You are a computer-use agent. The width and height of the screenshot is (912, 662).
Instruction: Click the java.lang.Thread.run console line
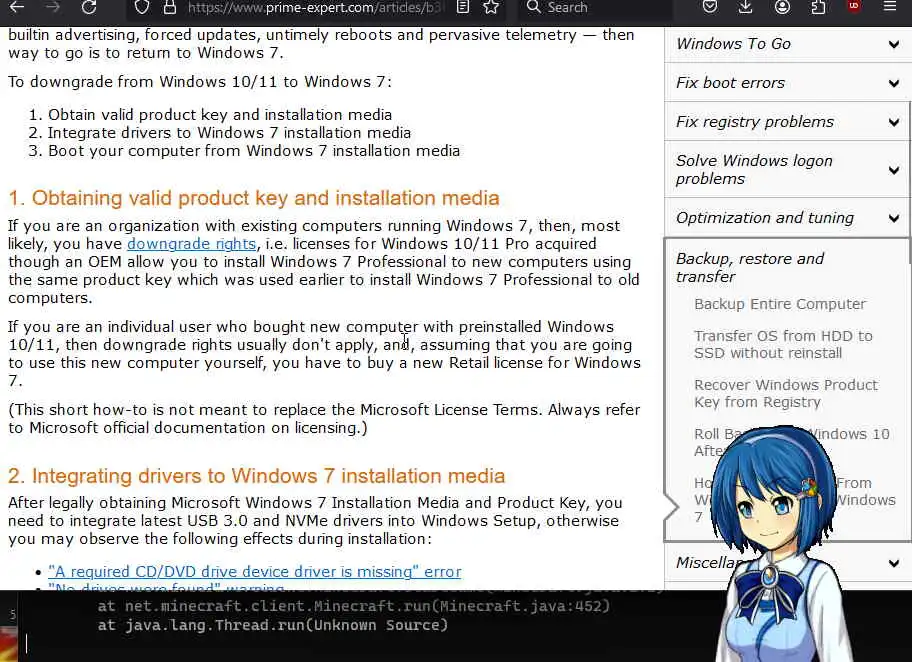click(x=273, y=625)
